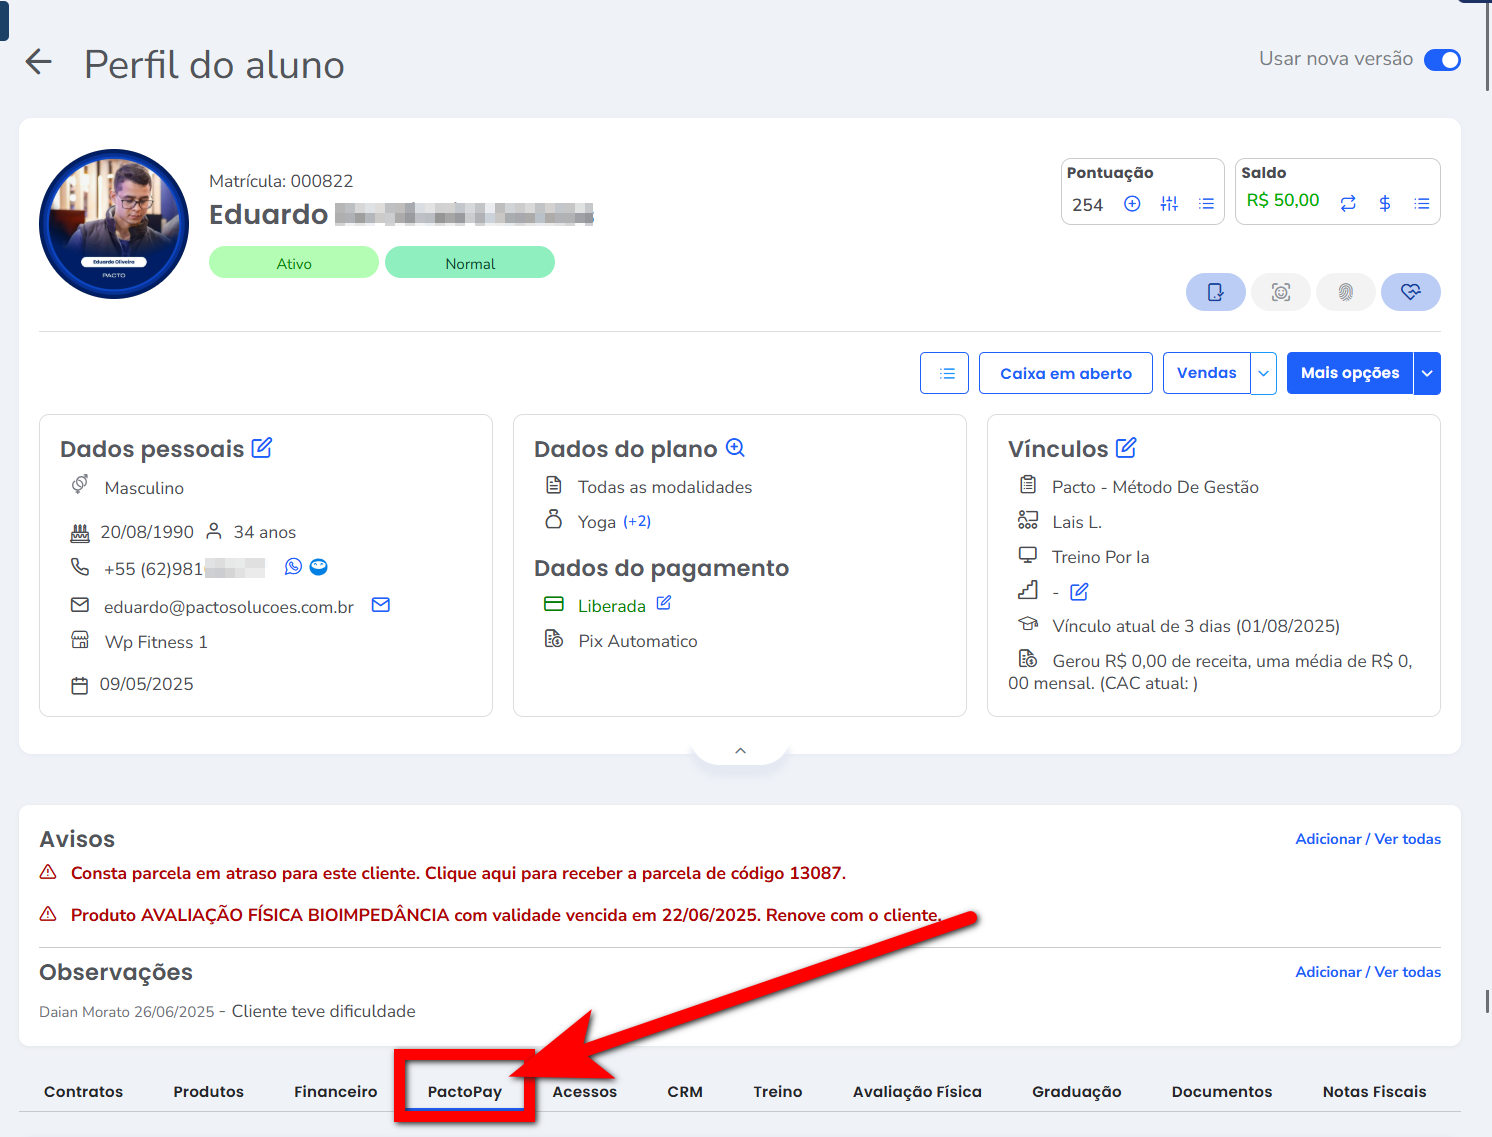Click Adicionar / Ver todas in Avisos
The width and height of the screenshot is (1492, 1137).
(x=1367, y=839)
